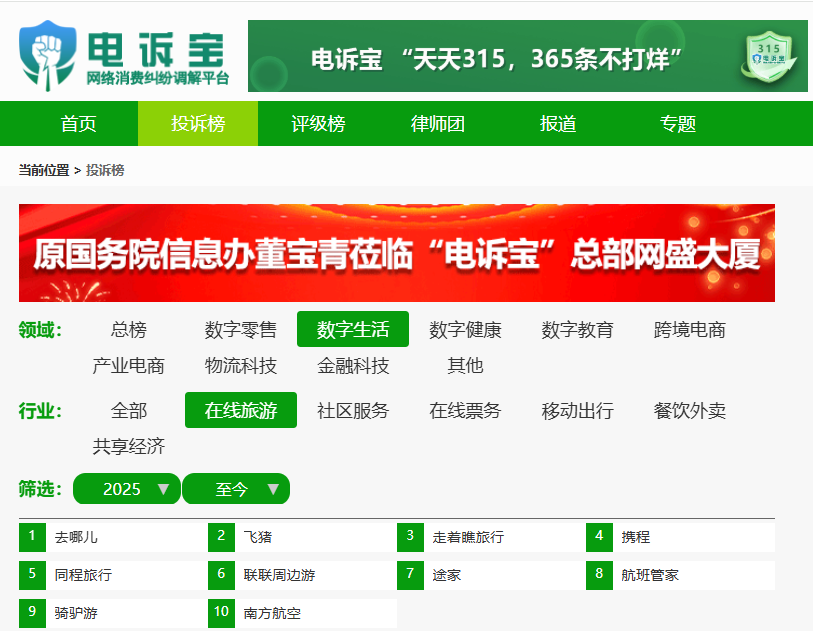
Task: Select the 总榜 field filter
Action: coord(129,329)
